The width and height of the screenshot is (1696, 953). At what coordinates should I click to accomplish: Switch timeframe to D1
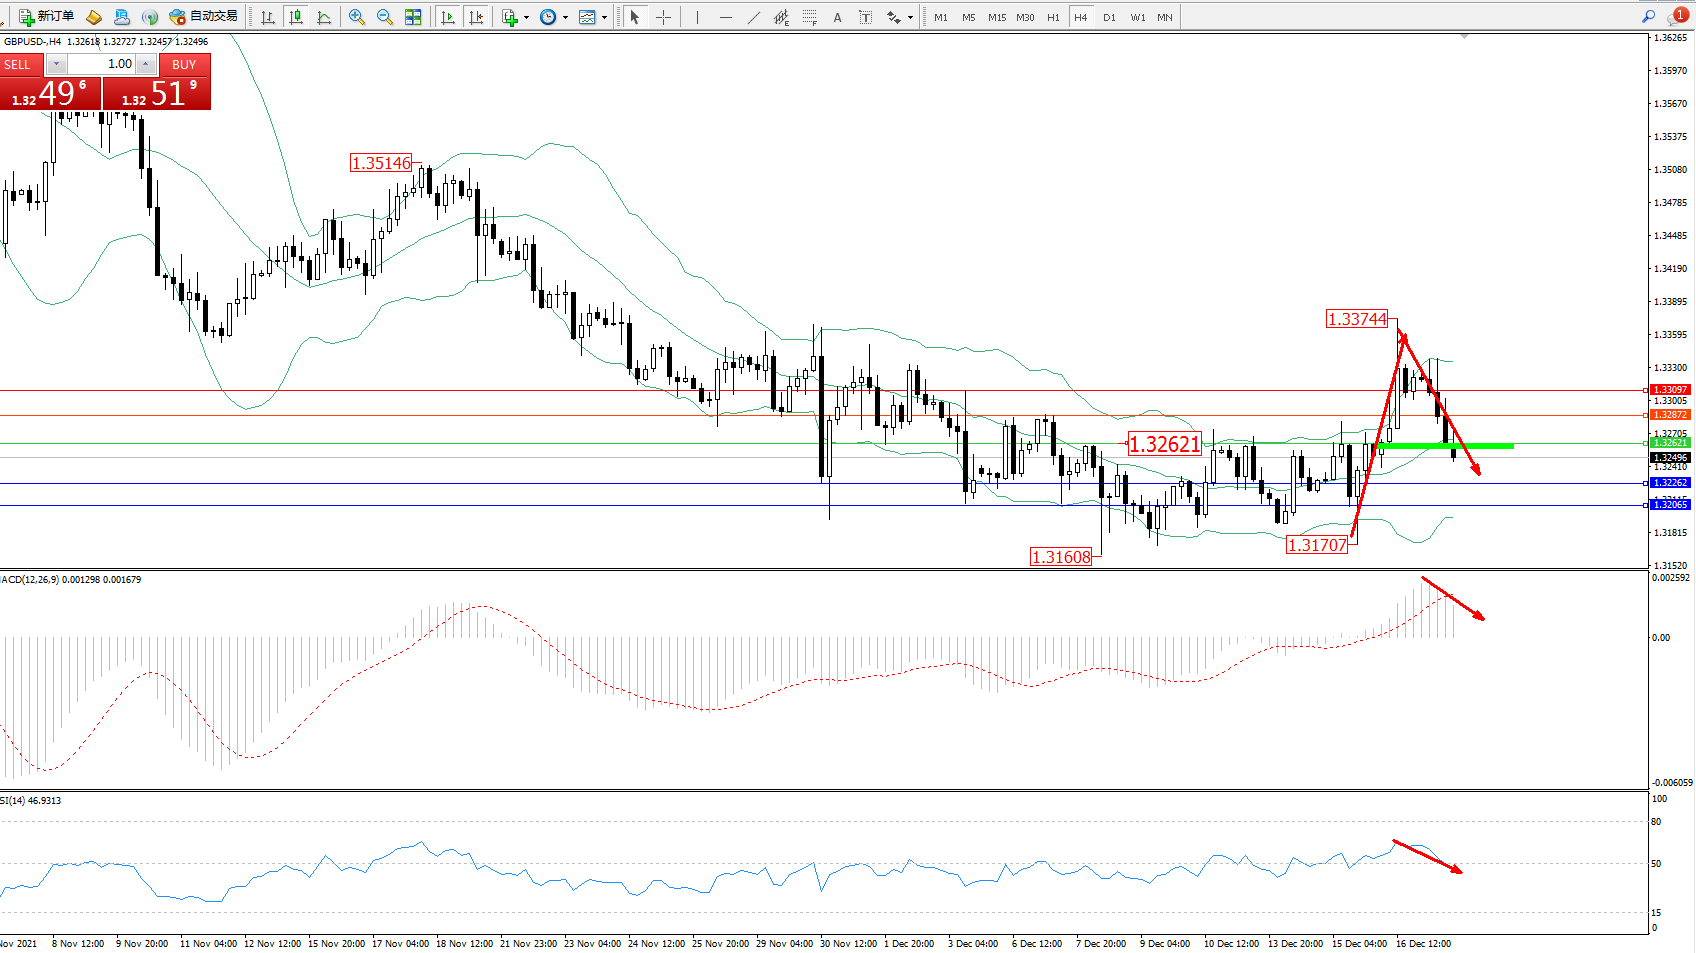[x=1109, y=17]
